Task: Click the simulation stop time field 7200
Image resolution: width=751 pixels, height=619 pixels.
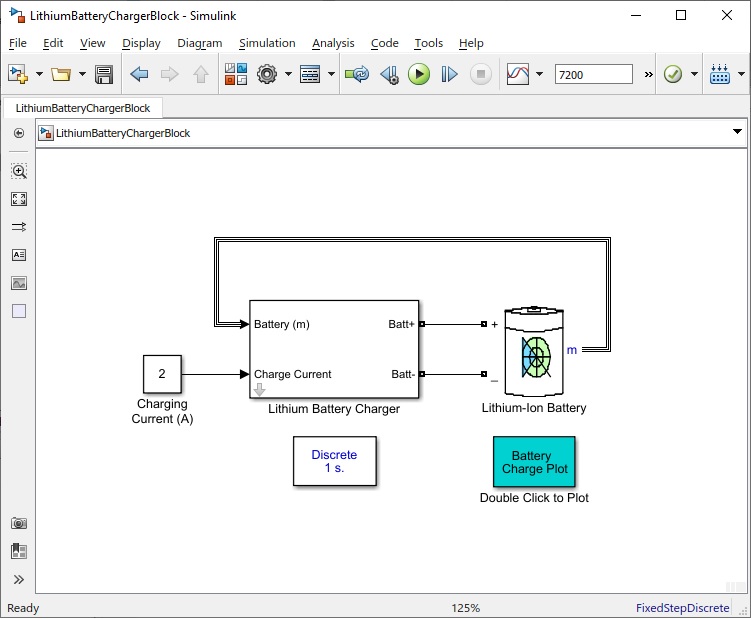Action: click(593, 75)
